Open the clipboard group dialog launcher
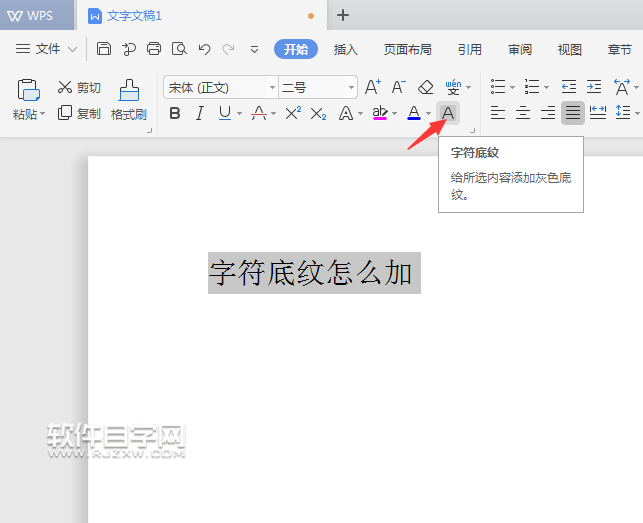Screen dimensions: 643x523 tap(150, 130)
